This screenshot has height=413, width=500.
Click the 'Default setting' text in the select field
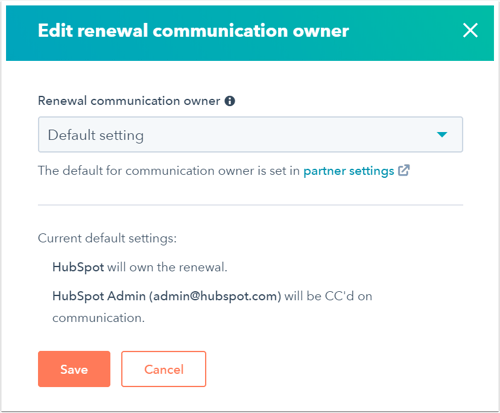click(x=96, y=135)
